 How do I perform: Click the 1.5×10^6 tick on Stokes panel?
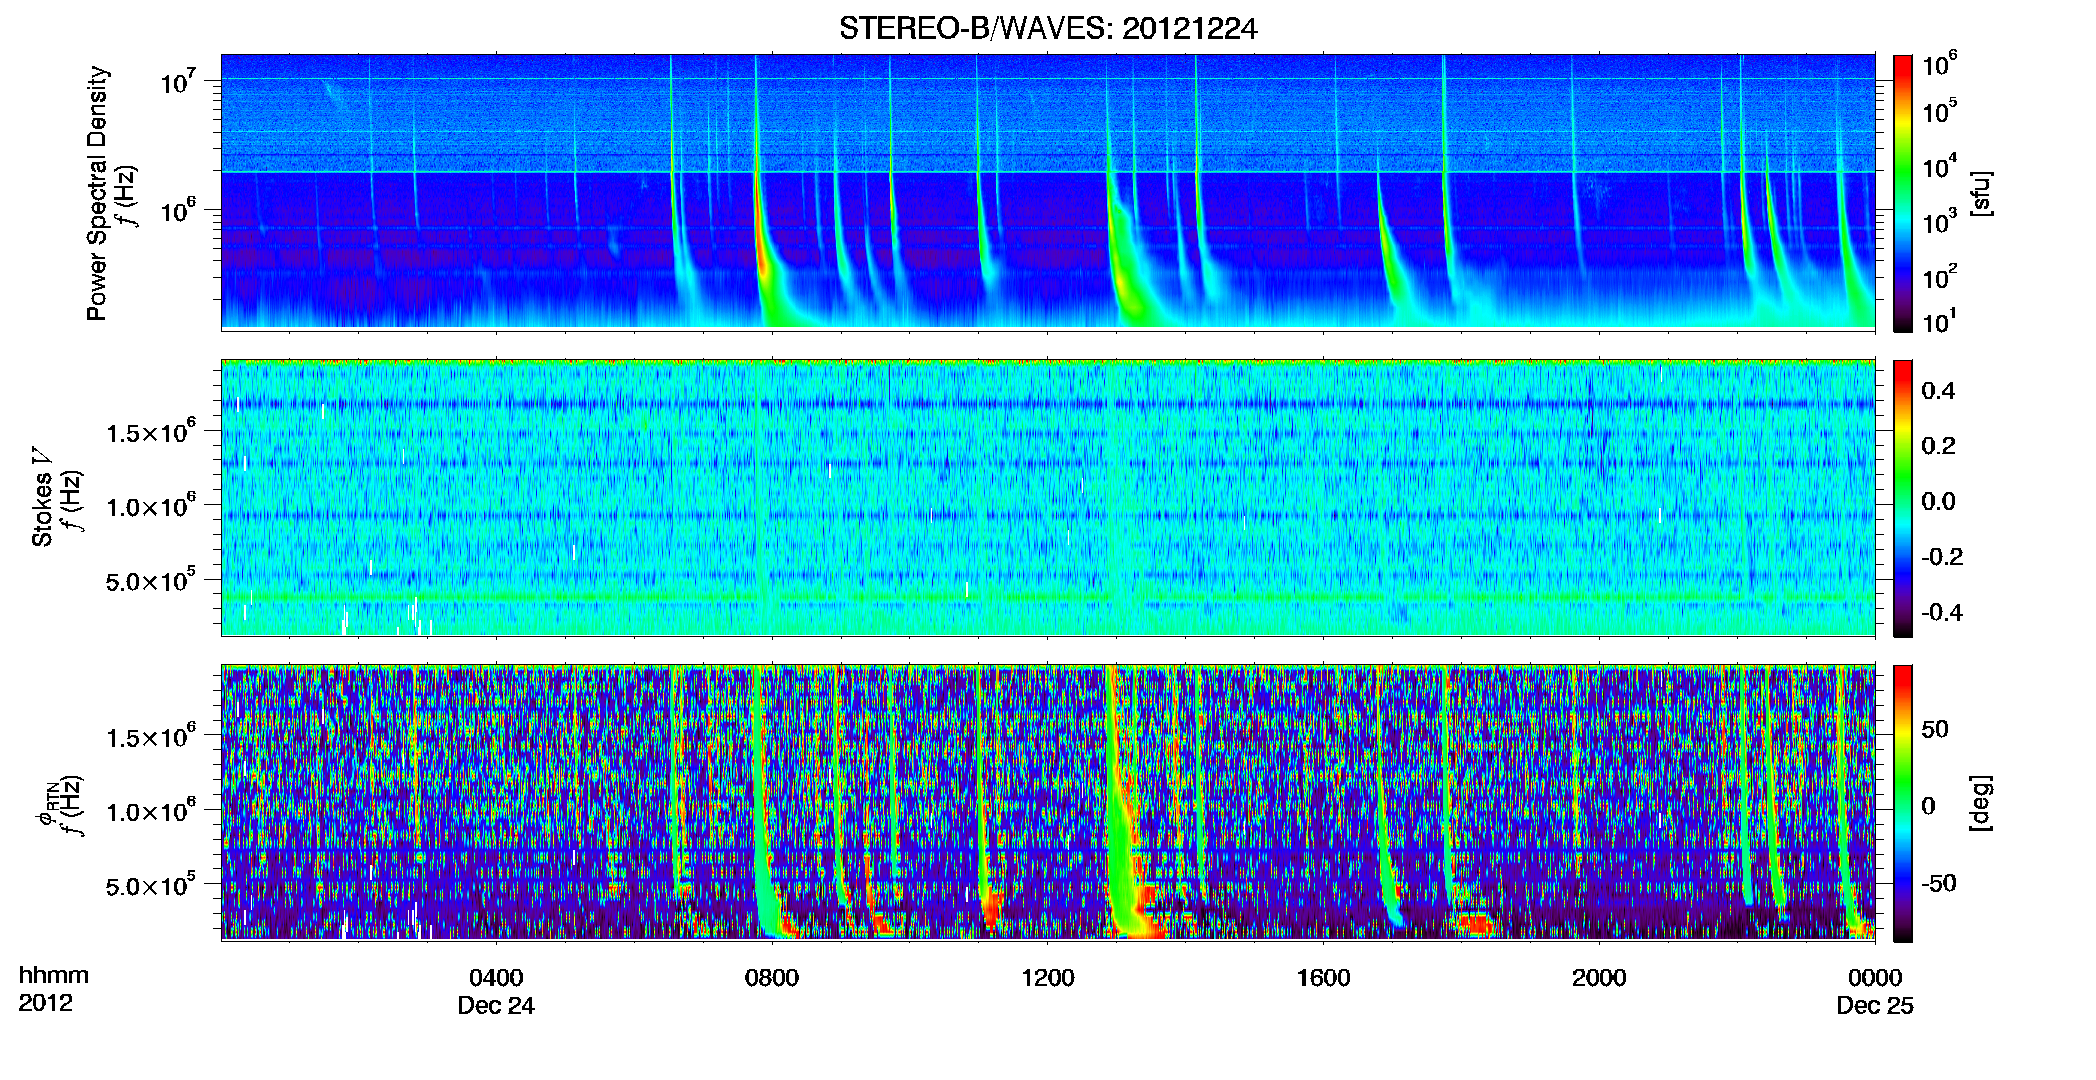pos(151,433)
